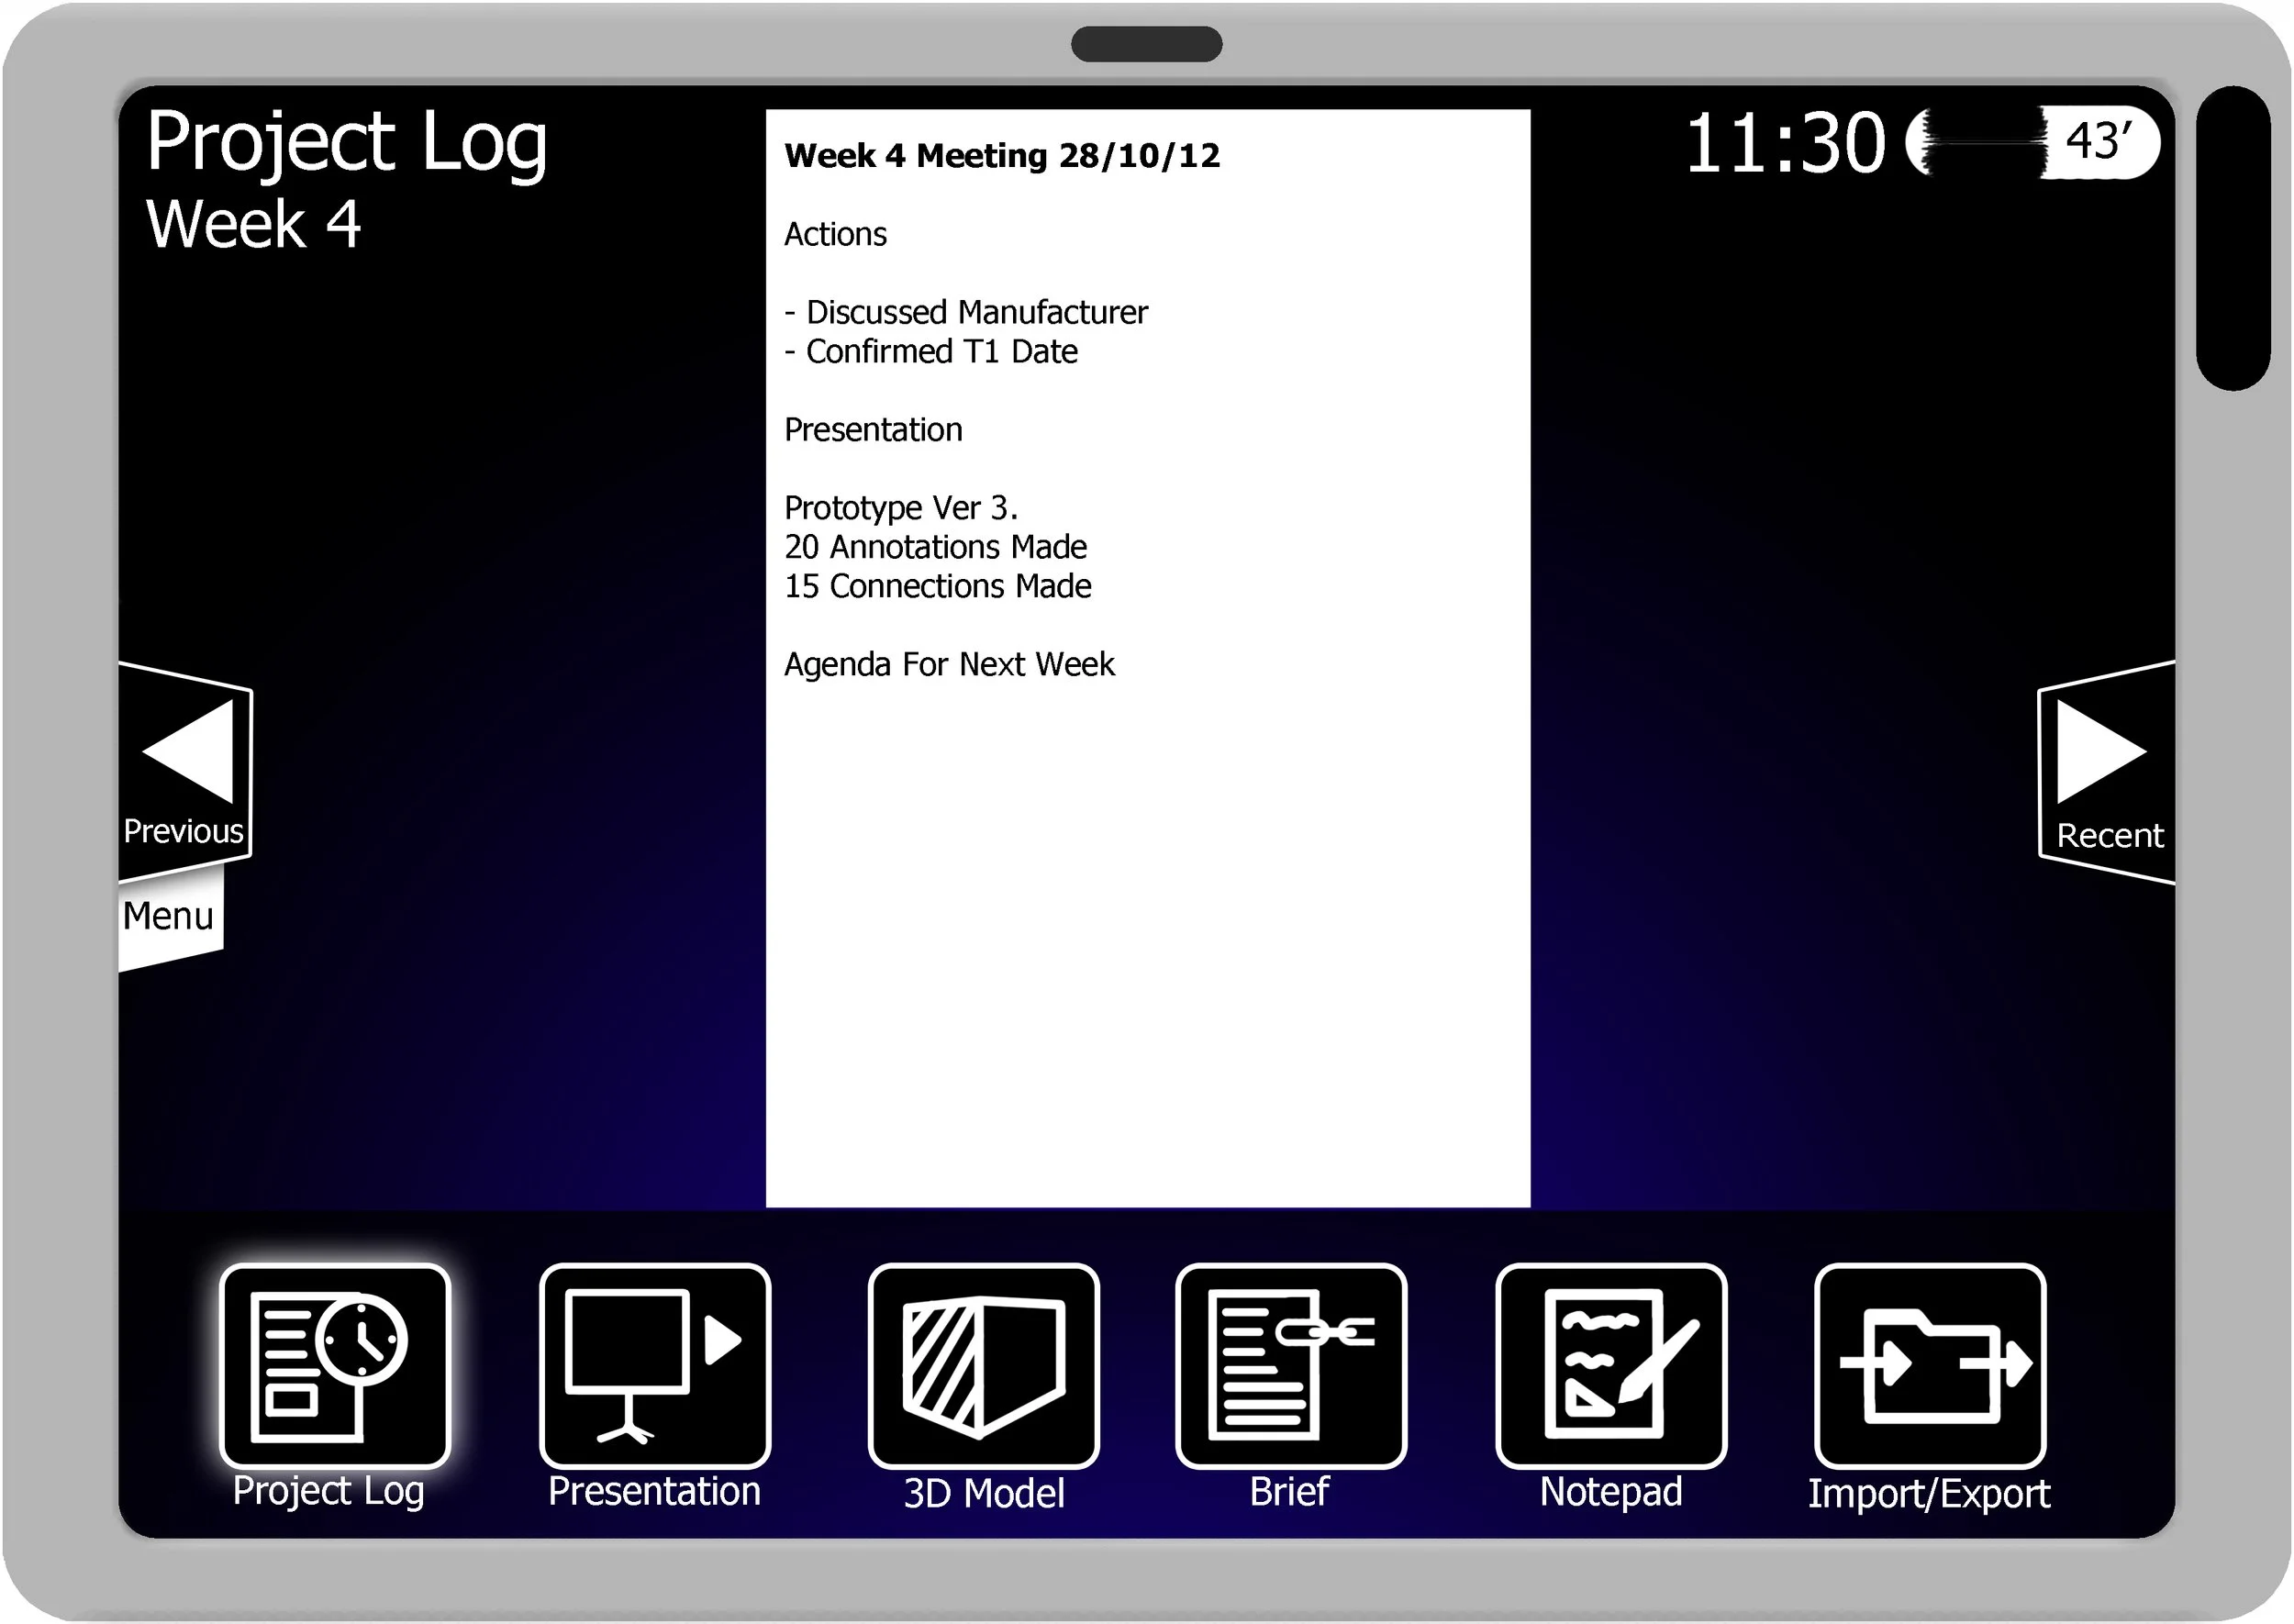Expand the Menu tab
The height and width of the screenshot is (1624, 2294).
[x=168, y=916]
